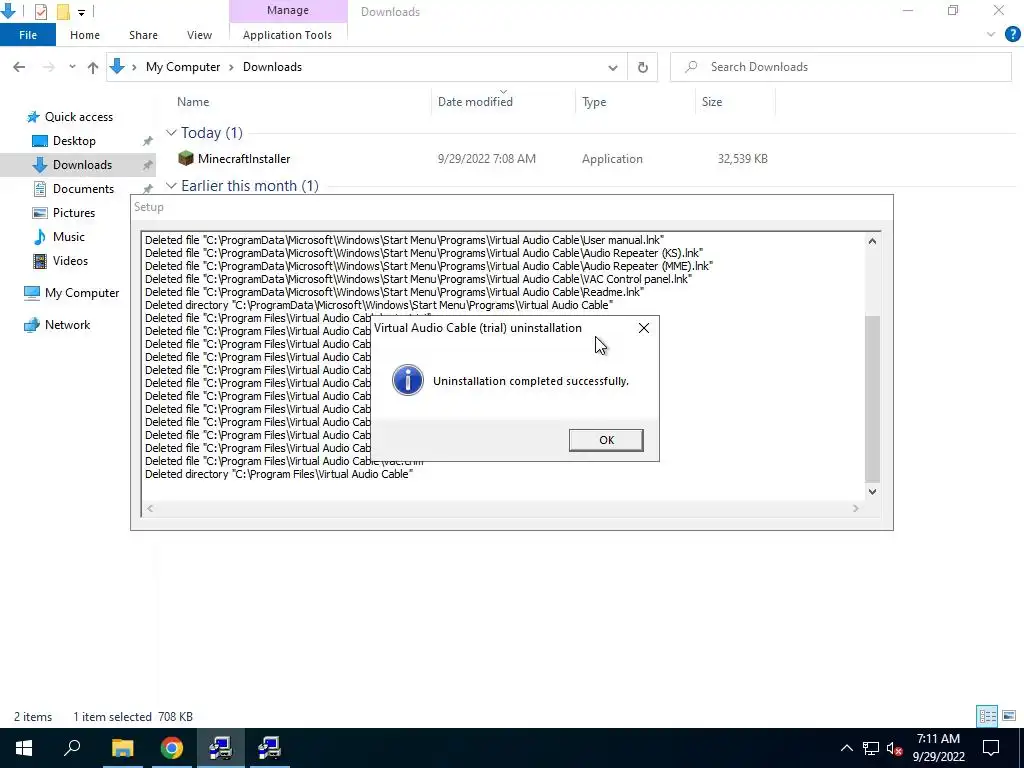
Task: Go back using the Back arrow
Action: (19, 67)
